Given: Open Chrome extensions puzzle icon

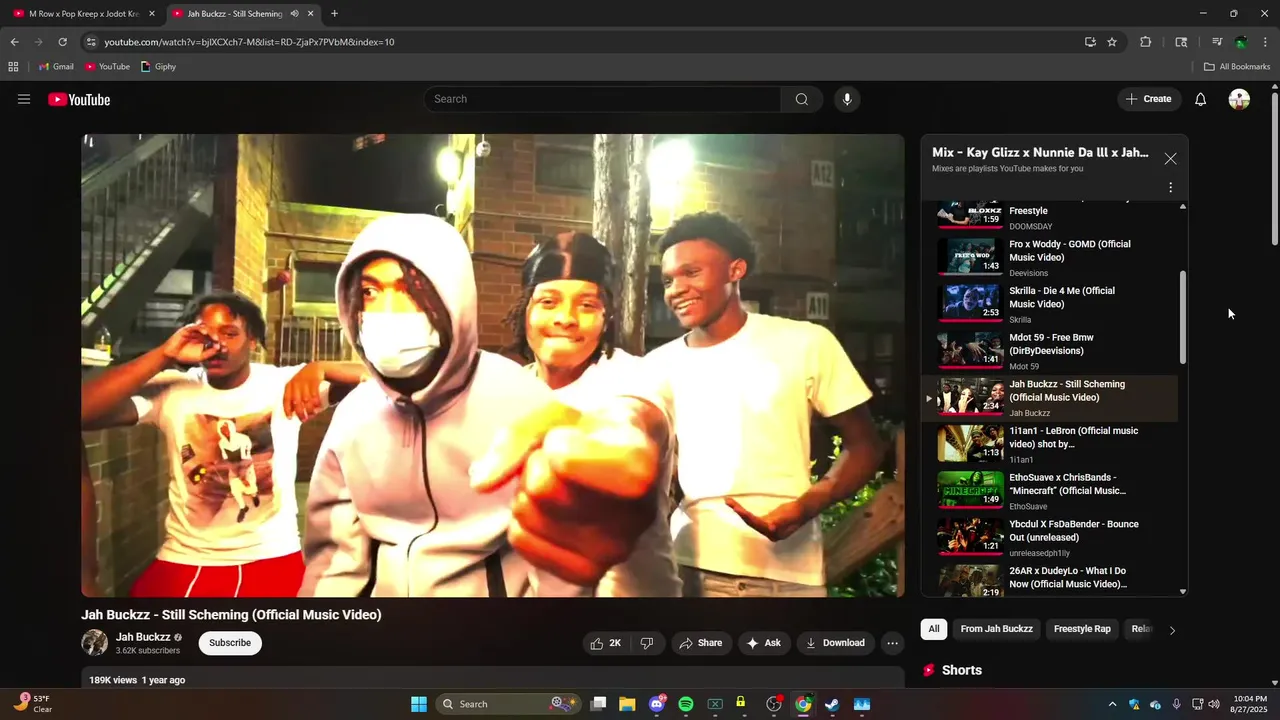Looking at the screenshot, I should tap(1146, 42).
